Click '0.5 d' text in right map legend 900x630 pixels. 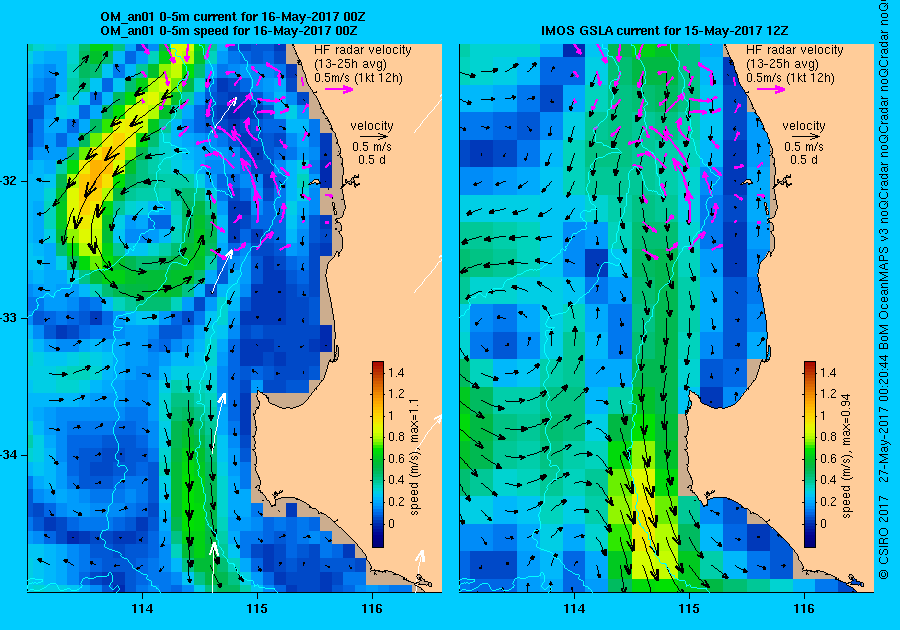(804, 160)
